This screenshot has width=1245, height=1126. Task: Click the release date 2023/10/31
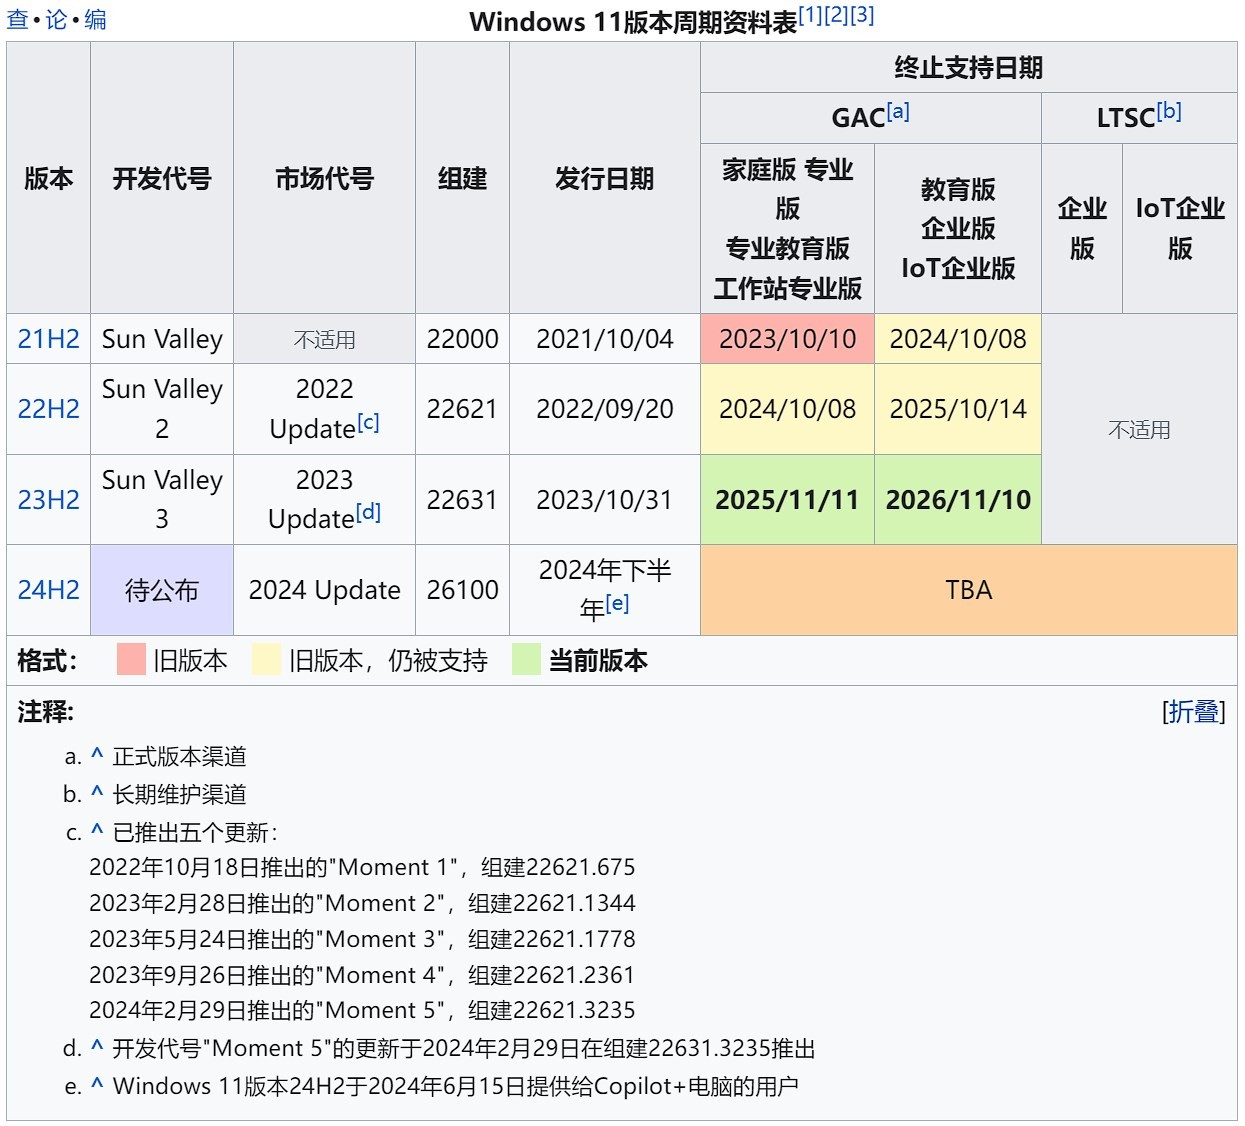pos(604,500)
